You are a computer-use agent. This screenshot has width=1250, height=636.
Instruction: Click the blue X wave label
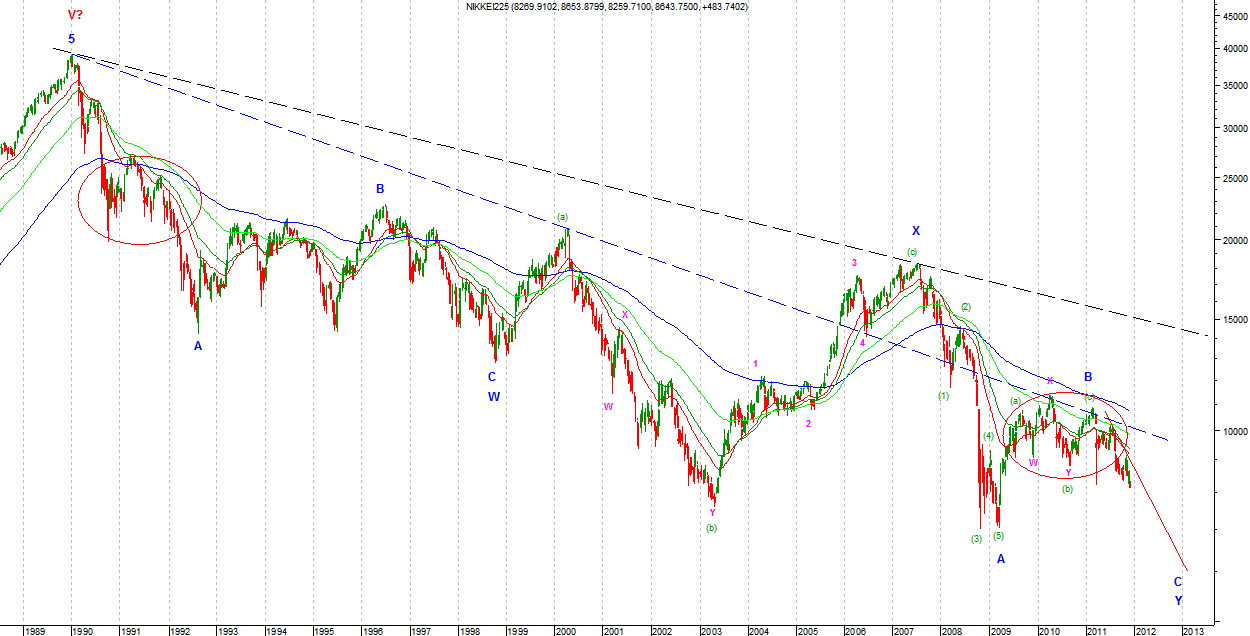click(915, 230)
